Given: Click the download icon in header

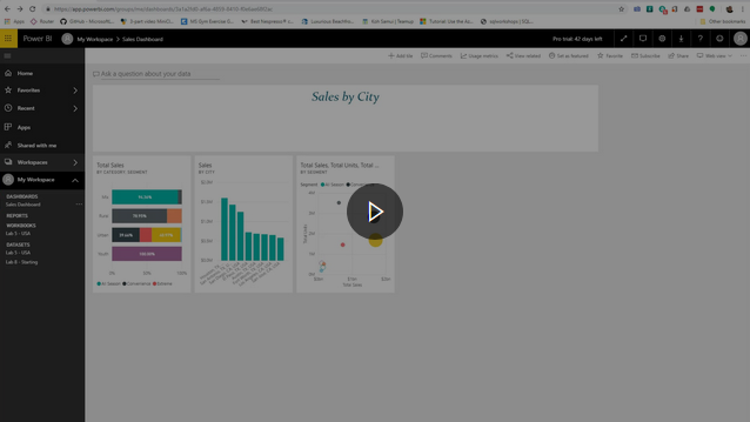Looking at the screenshot, I should pyautogui.click(x=681, y=39).
